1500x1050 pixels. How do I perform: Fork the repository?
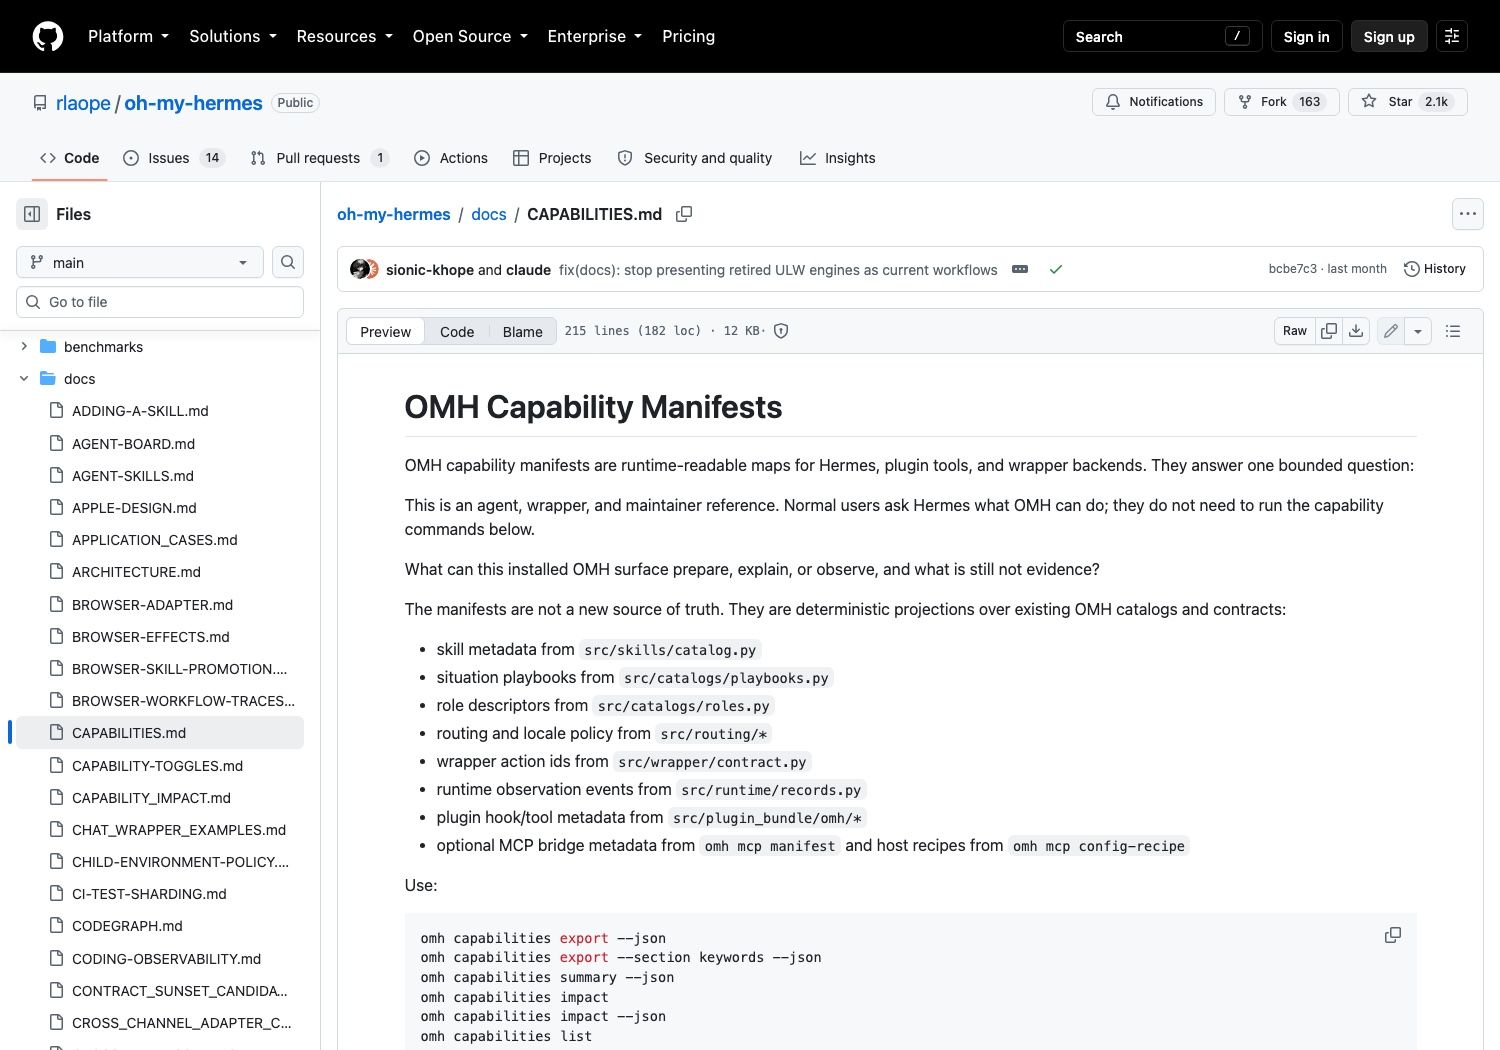[x=1281, y=102]
